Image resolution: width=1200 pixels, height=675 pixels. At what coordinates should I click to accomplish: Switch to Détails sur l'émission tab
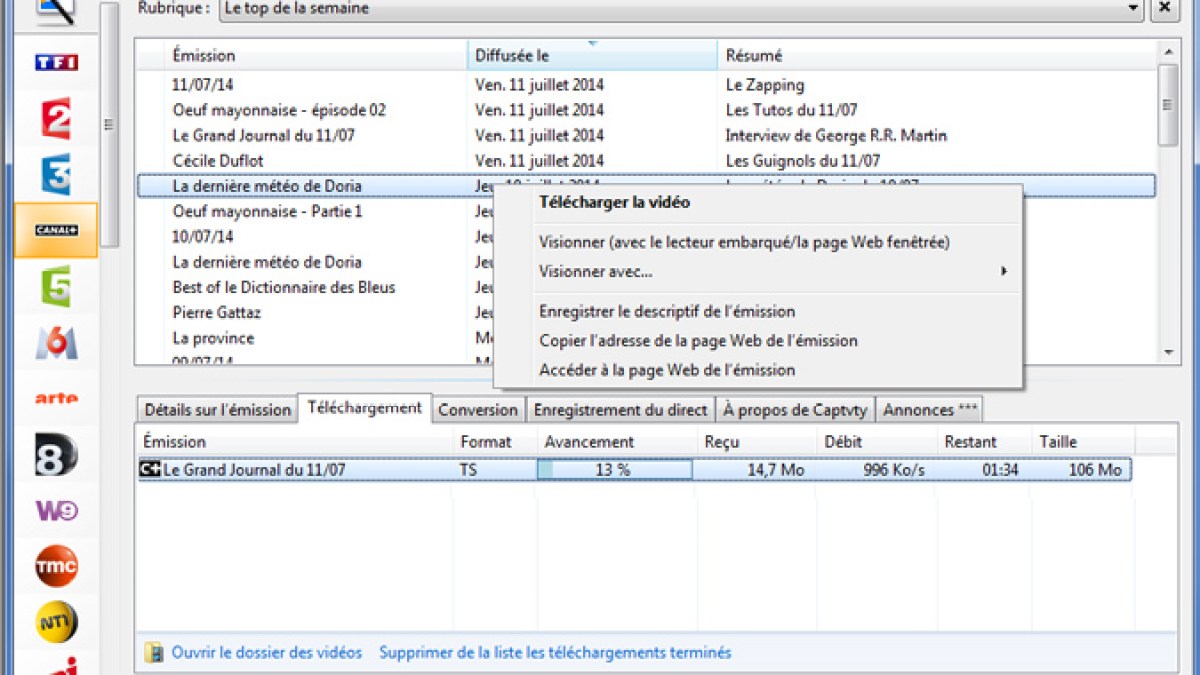[x=217, y=410]
